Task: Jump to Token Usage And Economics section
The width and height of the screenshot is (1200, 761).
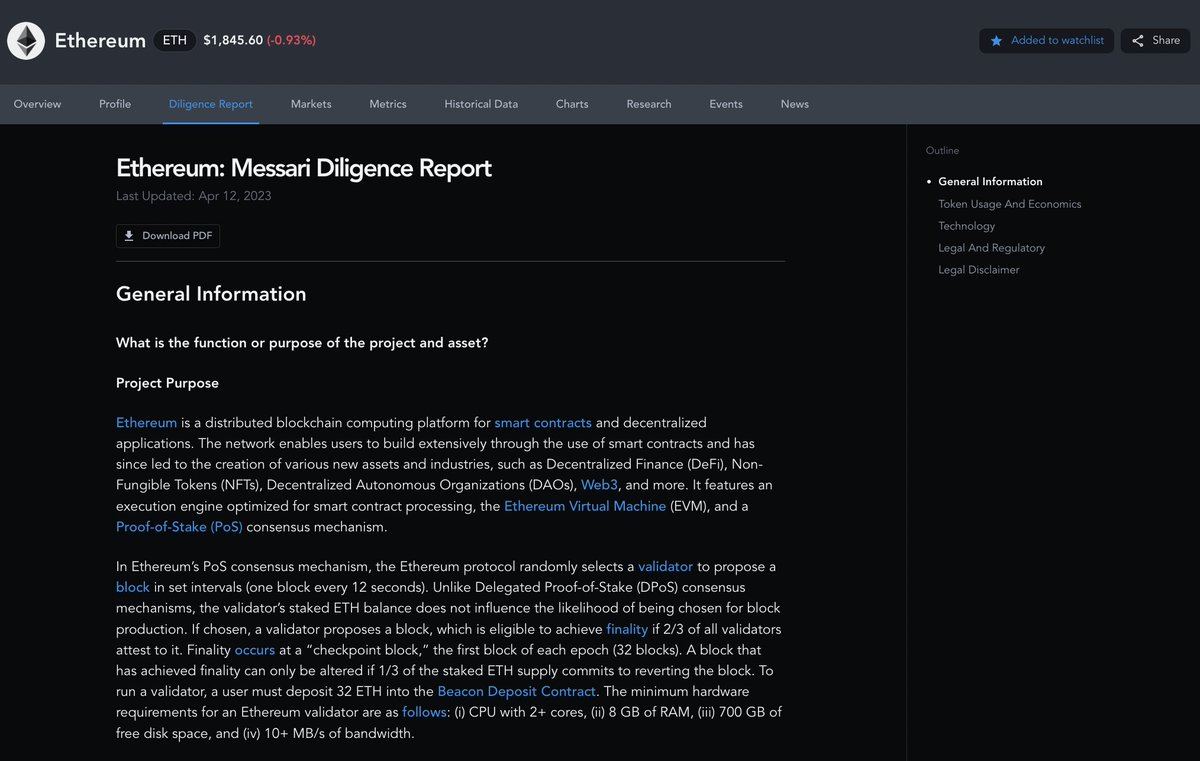Action: coord(1009,204)
